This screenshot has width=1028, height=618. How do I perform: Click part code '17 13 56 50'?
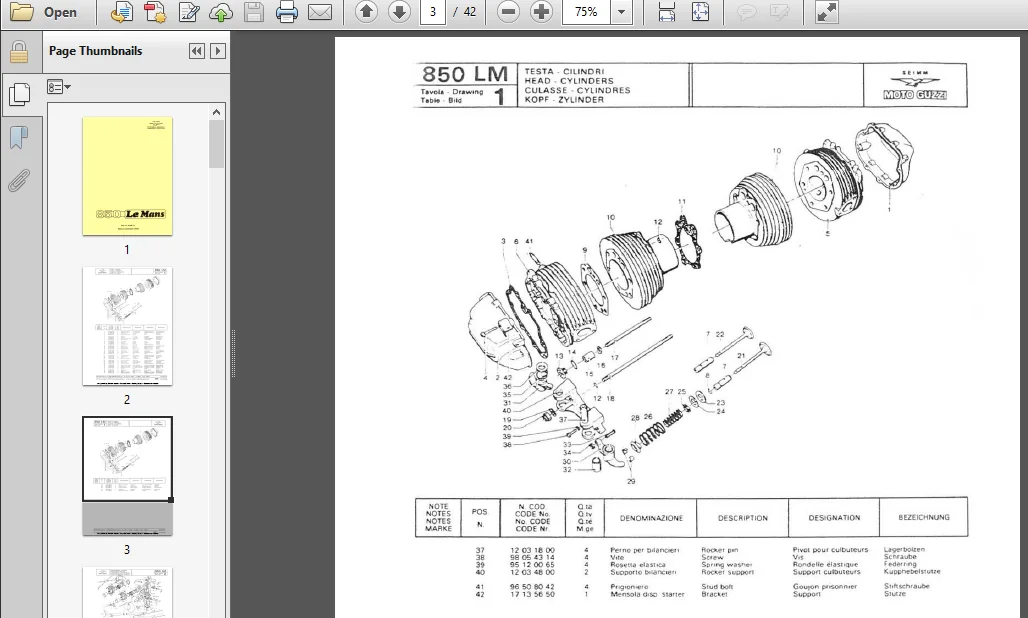(532, 594)
